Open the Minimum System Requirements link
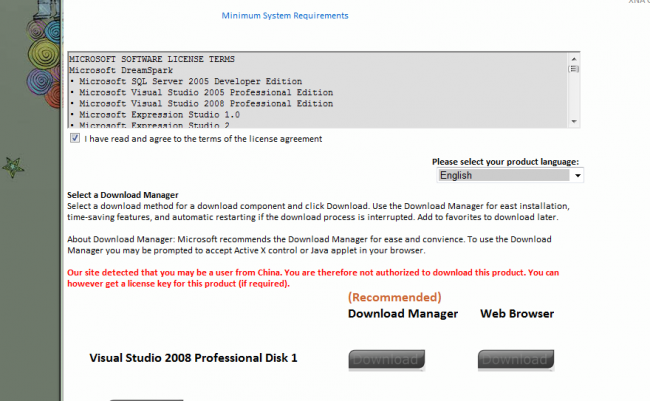The width and height of the screenshot is (650, 401). click(x=285, y=16)
